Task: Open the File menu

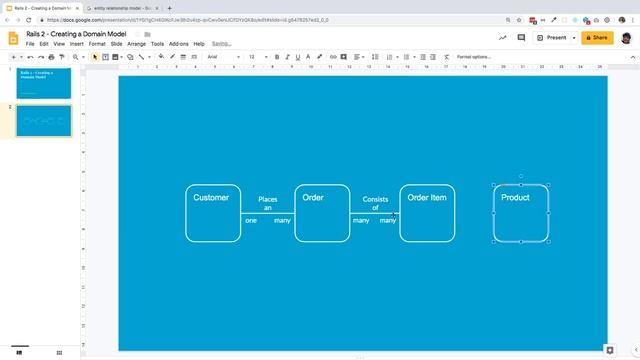Action: pos(30,44)
